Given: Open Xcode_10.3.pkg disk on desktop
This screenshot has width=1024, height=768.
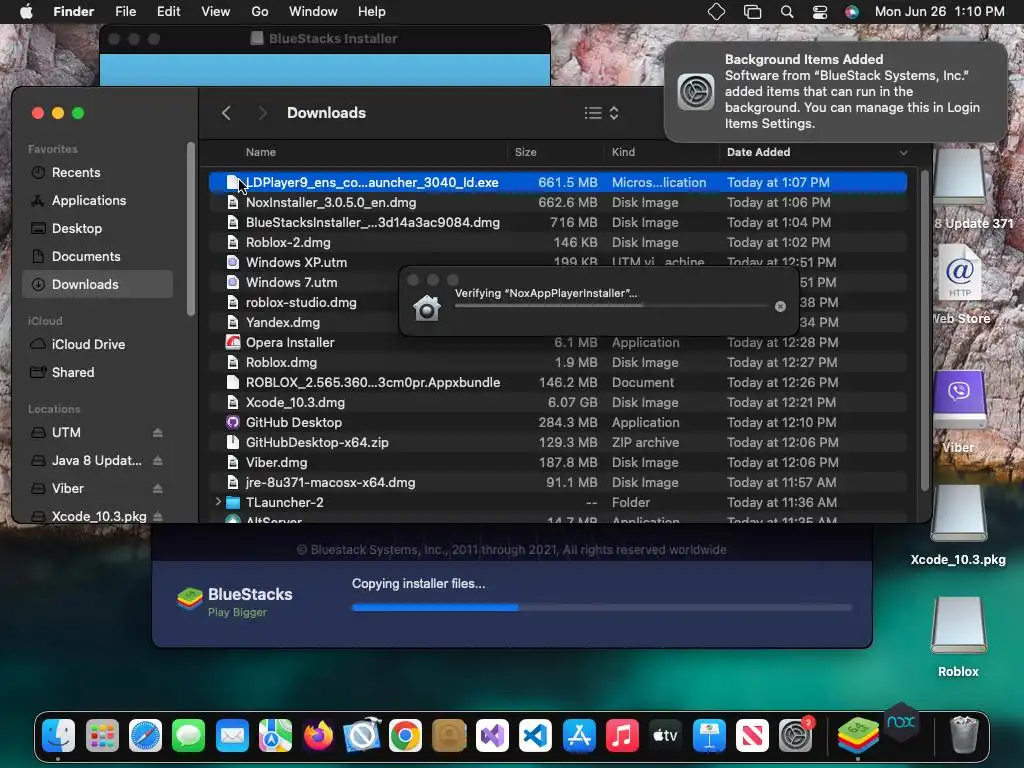Looking at the screenshot, I should coord(958,524).
